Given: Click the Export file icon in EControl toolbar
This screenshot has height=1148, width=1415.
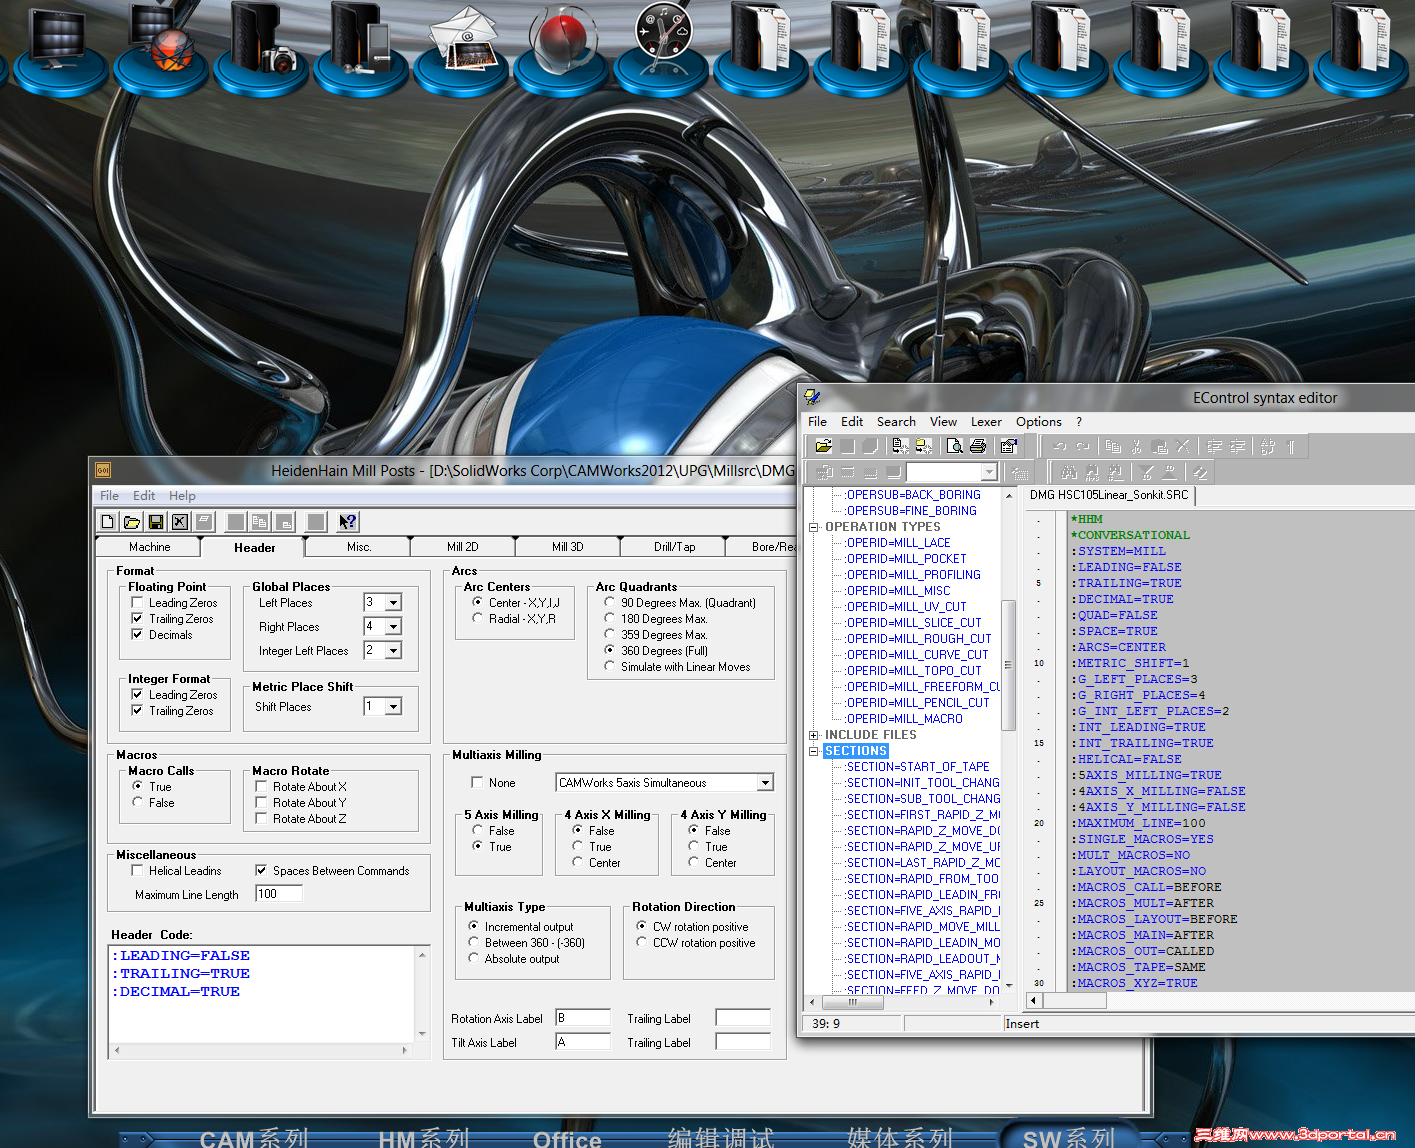Looking at the screenshot, I should [900, 446].
